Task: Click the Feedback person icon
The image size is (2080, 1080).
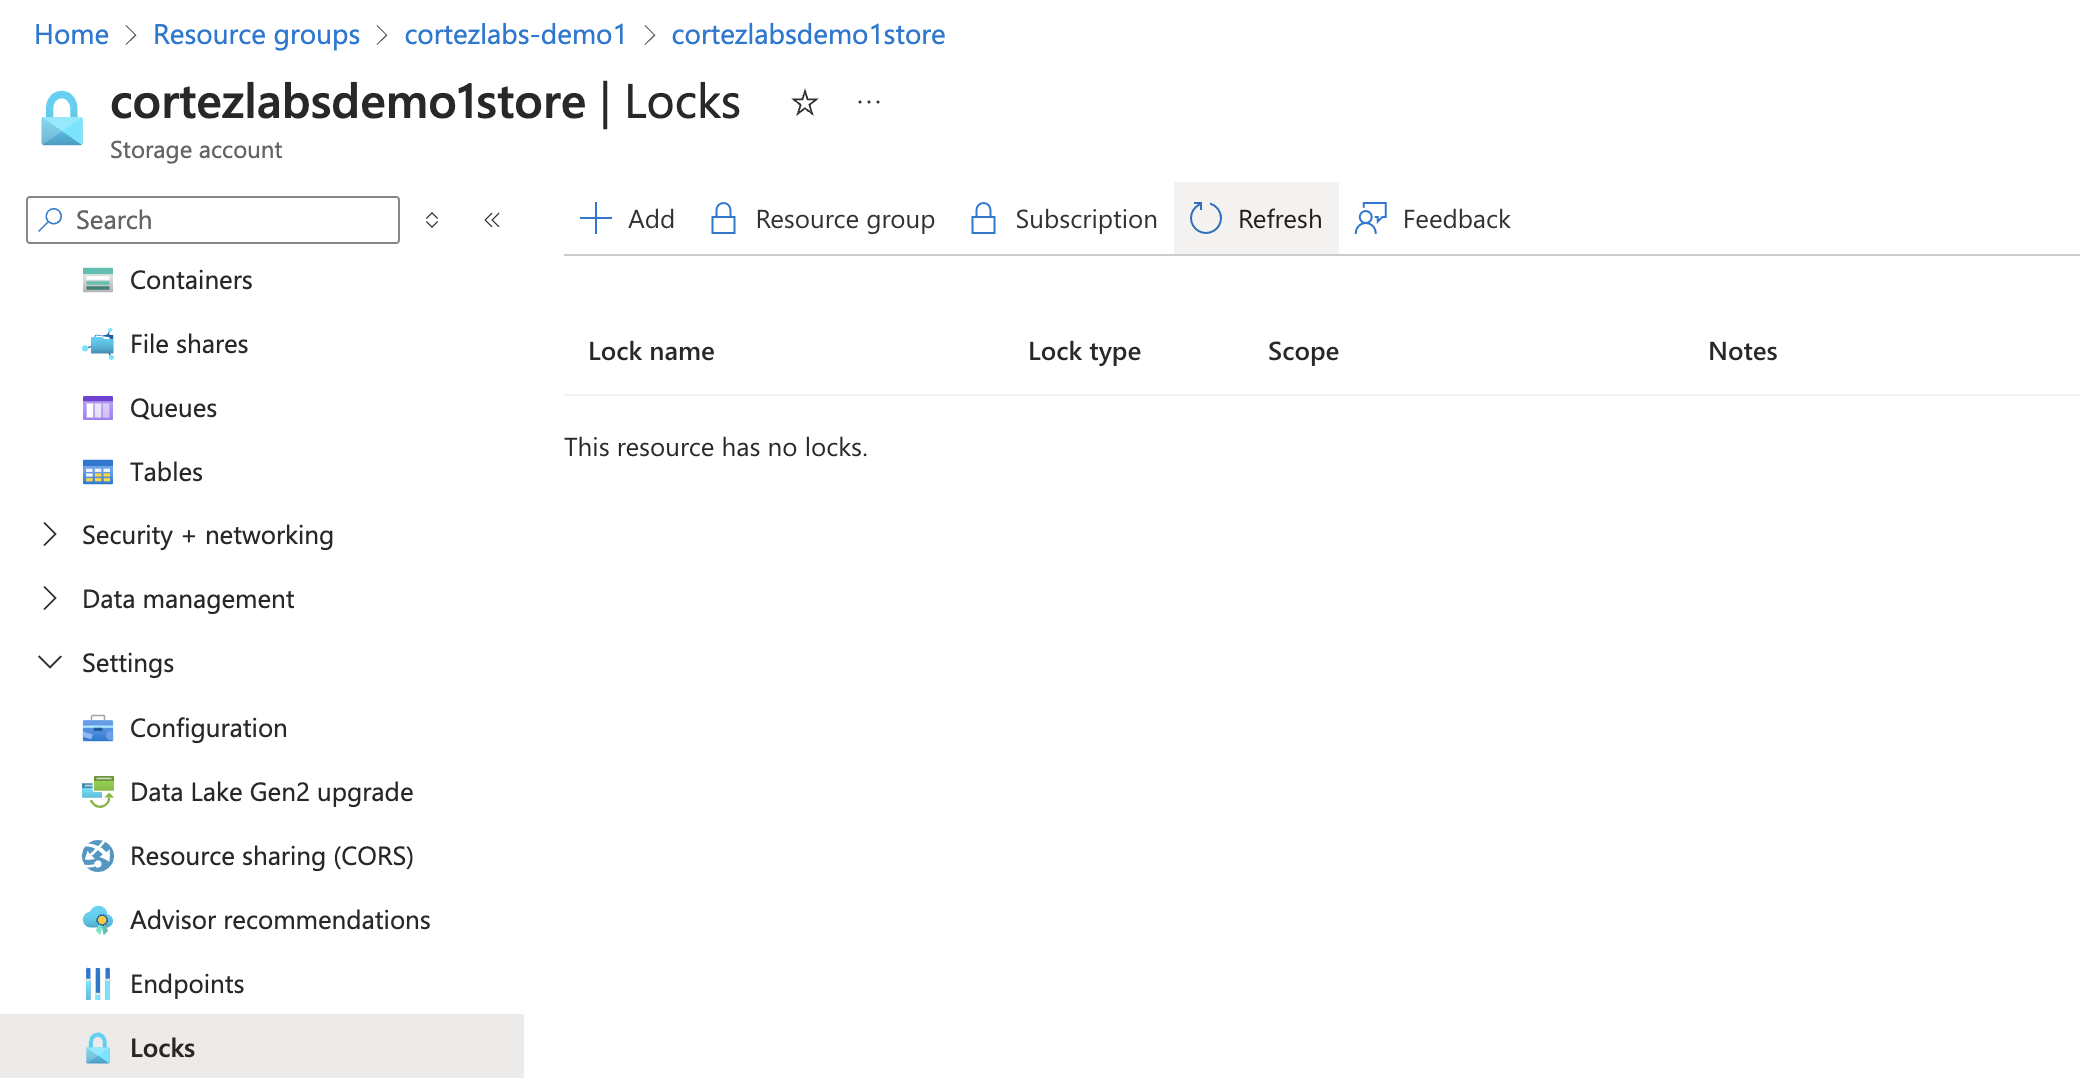Action: pos(1371,218)
